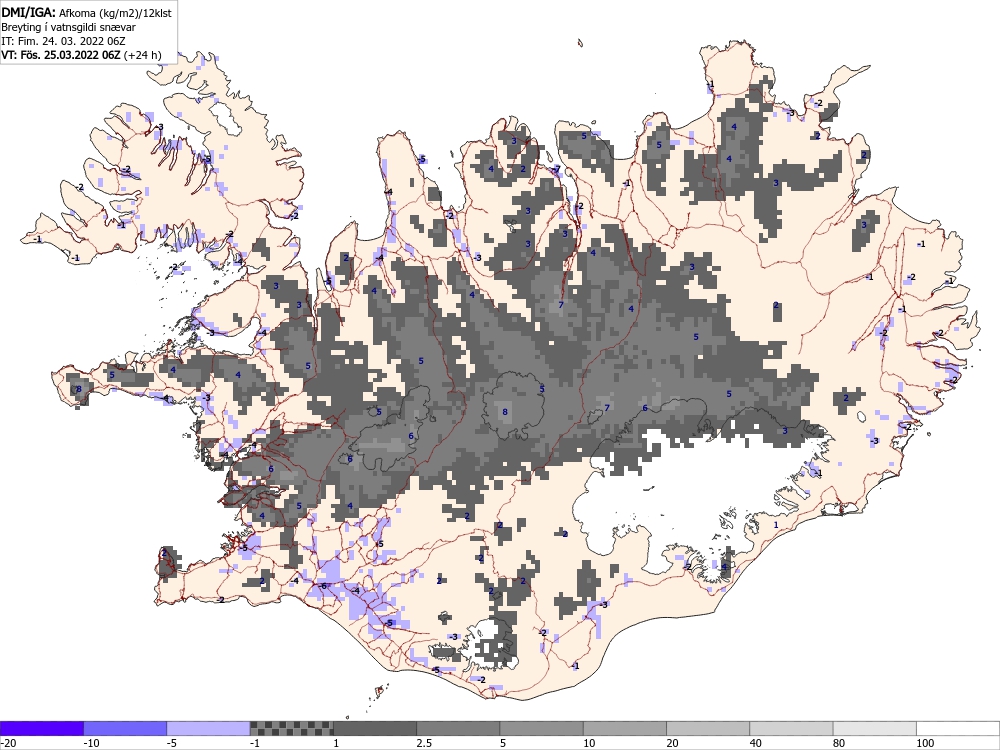Select the legend swatch for 10 to 20
Viewport: 1000px width, 750px height.
tap(625, 728)
